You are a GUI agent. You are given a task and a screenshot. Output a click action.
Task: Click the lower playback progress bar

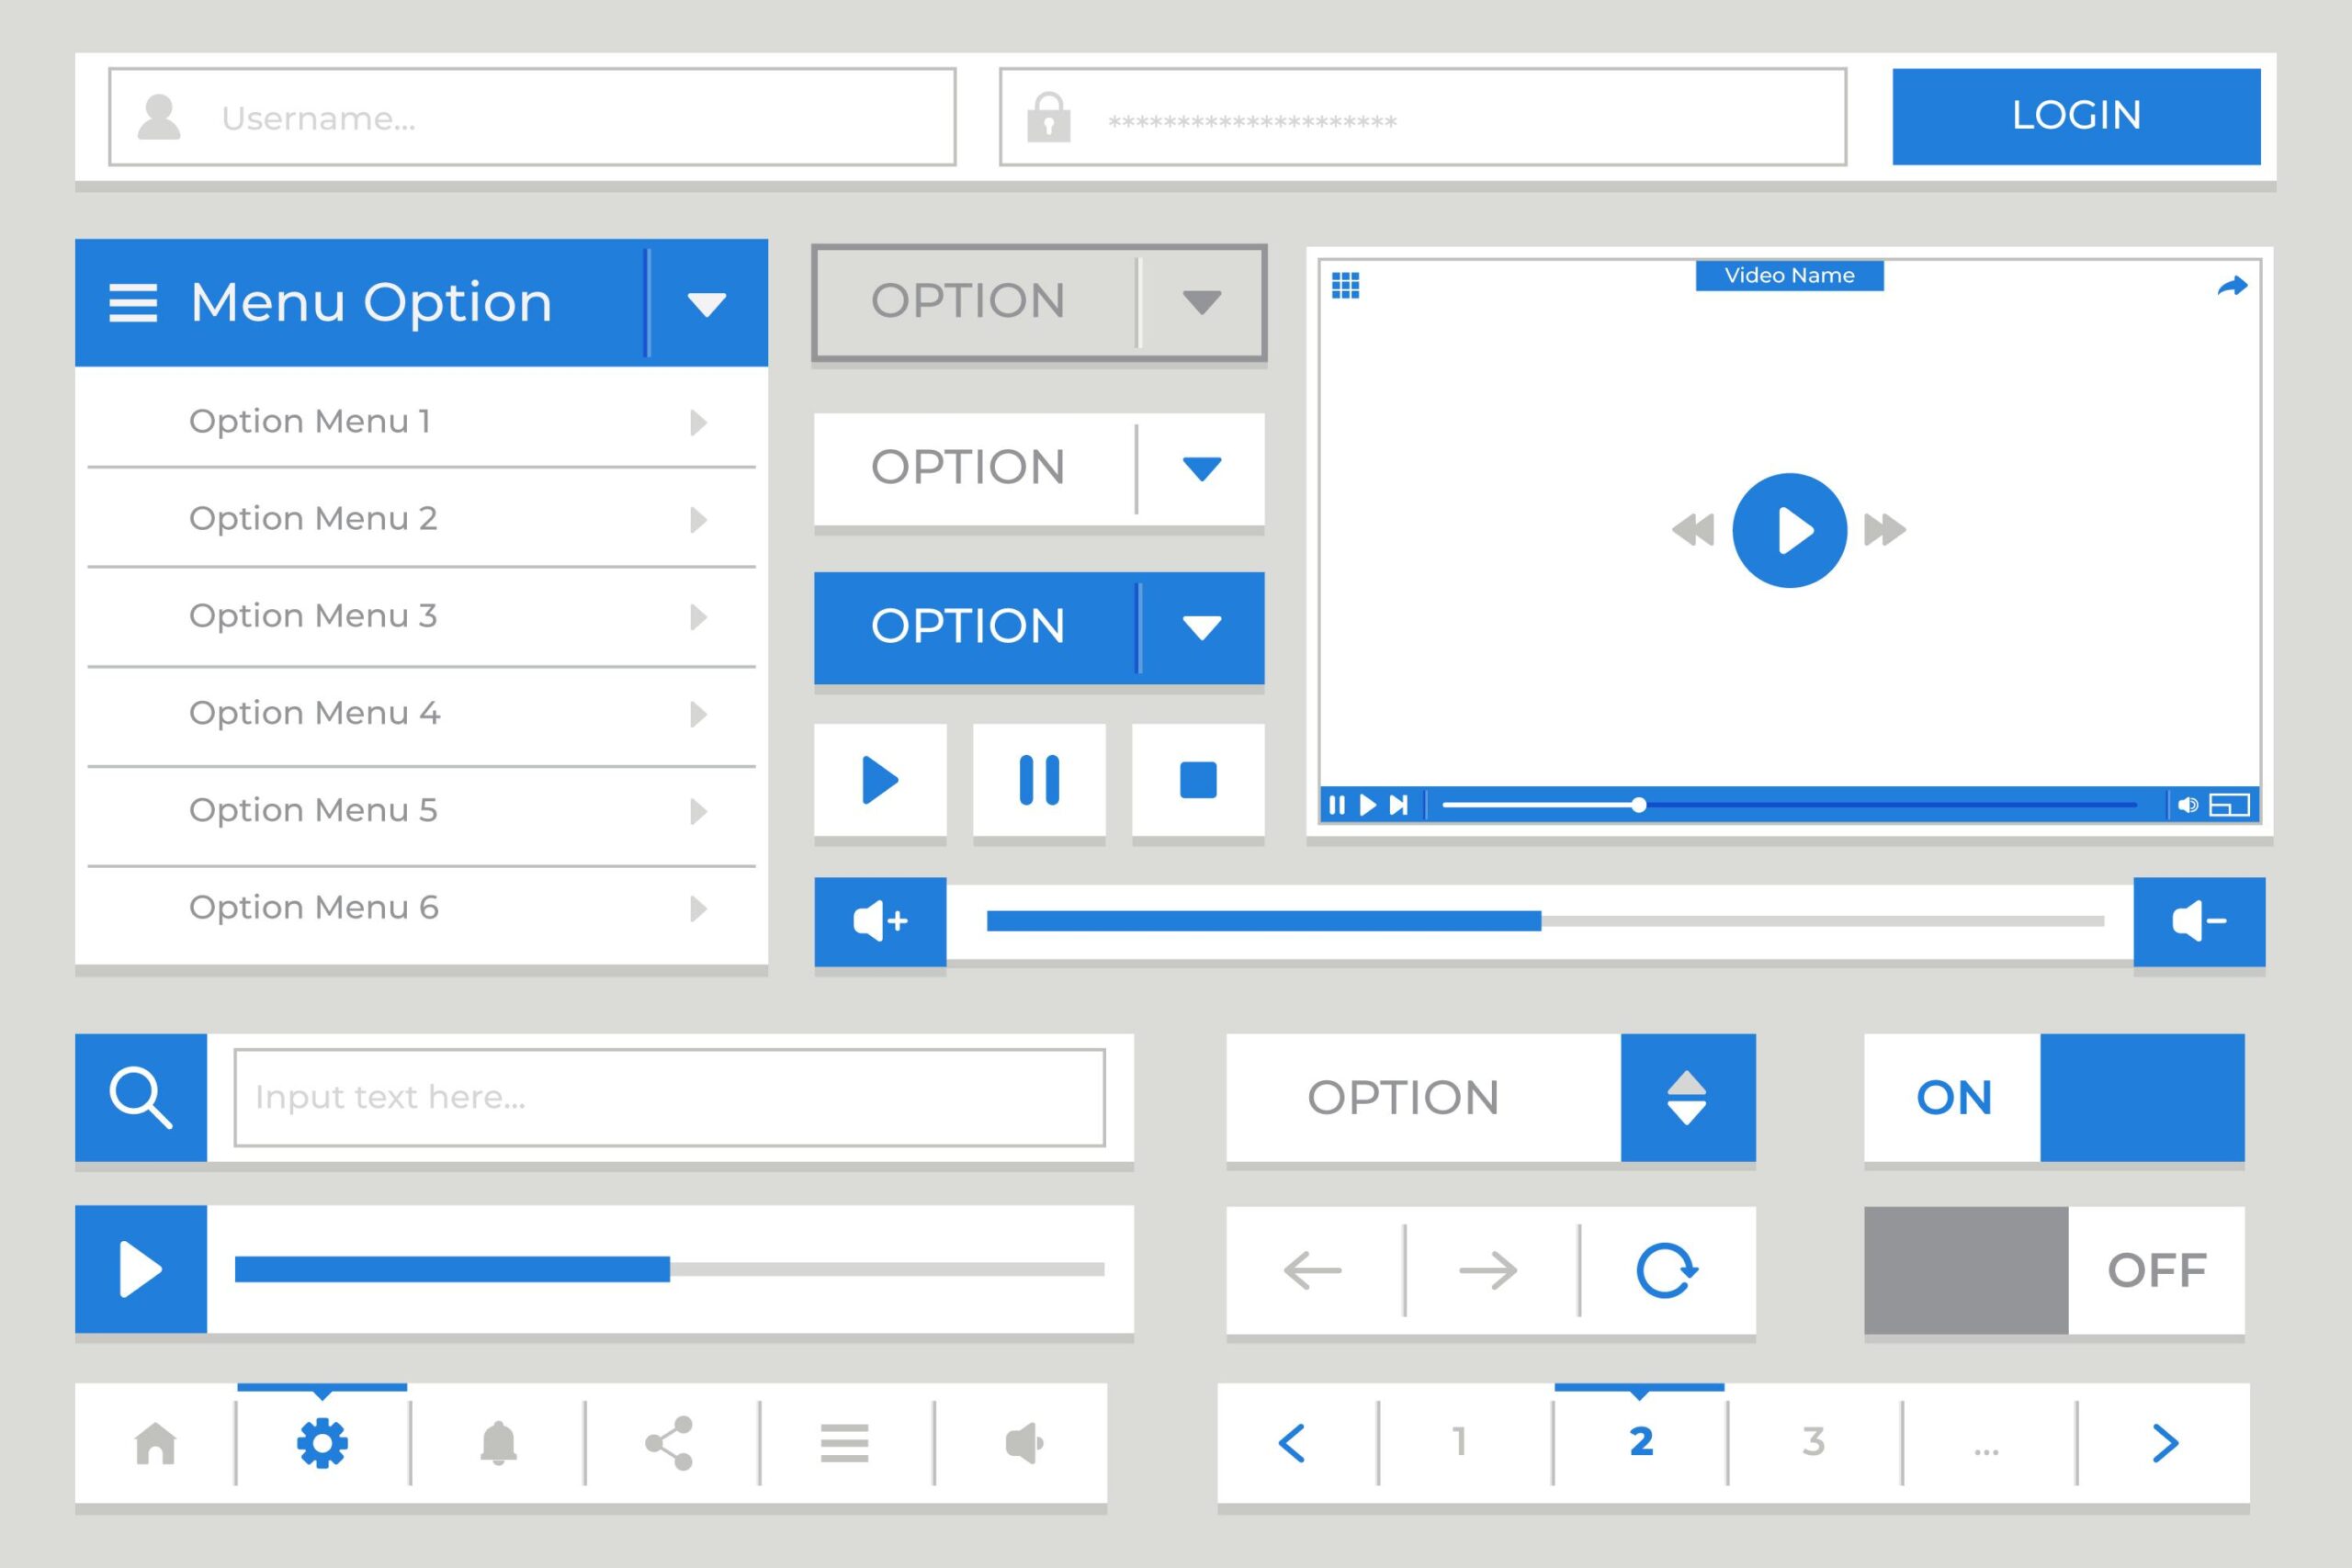coord(669,1269)
